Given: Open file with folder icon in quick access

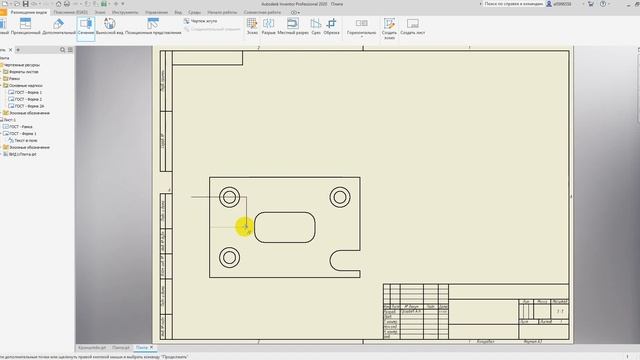Looking at the screenshot, I should point(17,4).
